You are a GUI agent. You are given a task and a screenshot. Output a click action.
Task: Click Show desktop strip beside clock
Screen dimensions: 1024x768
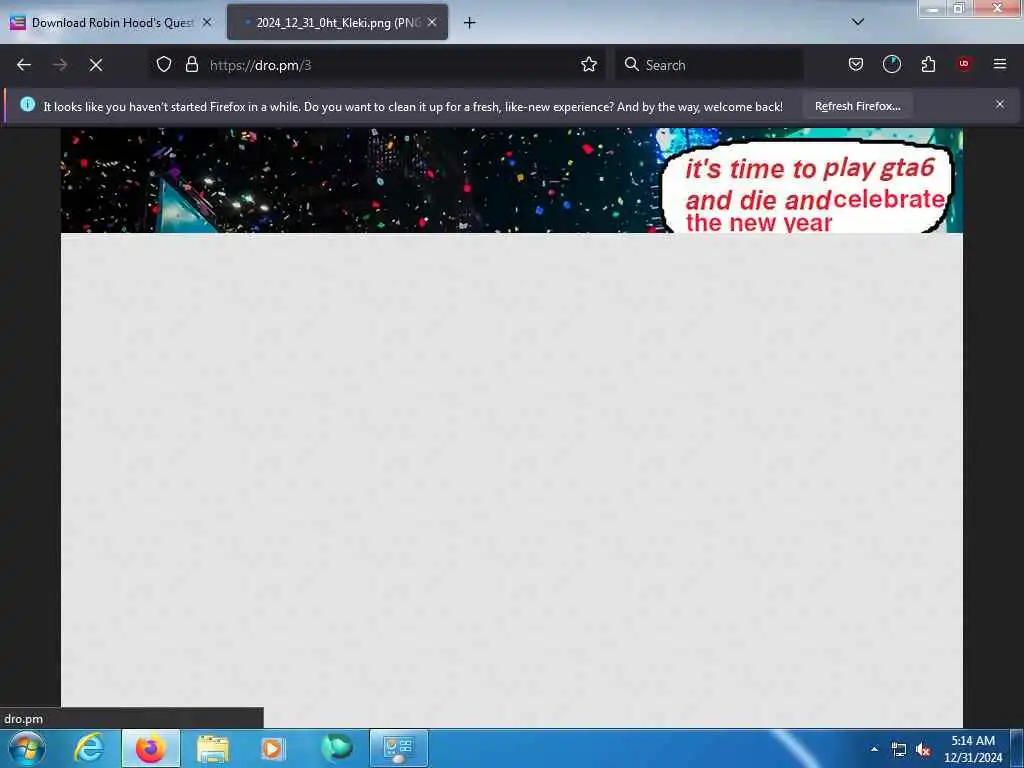coord(1017,748)
